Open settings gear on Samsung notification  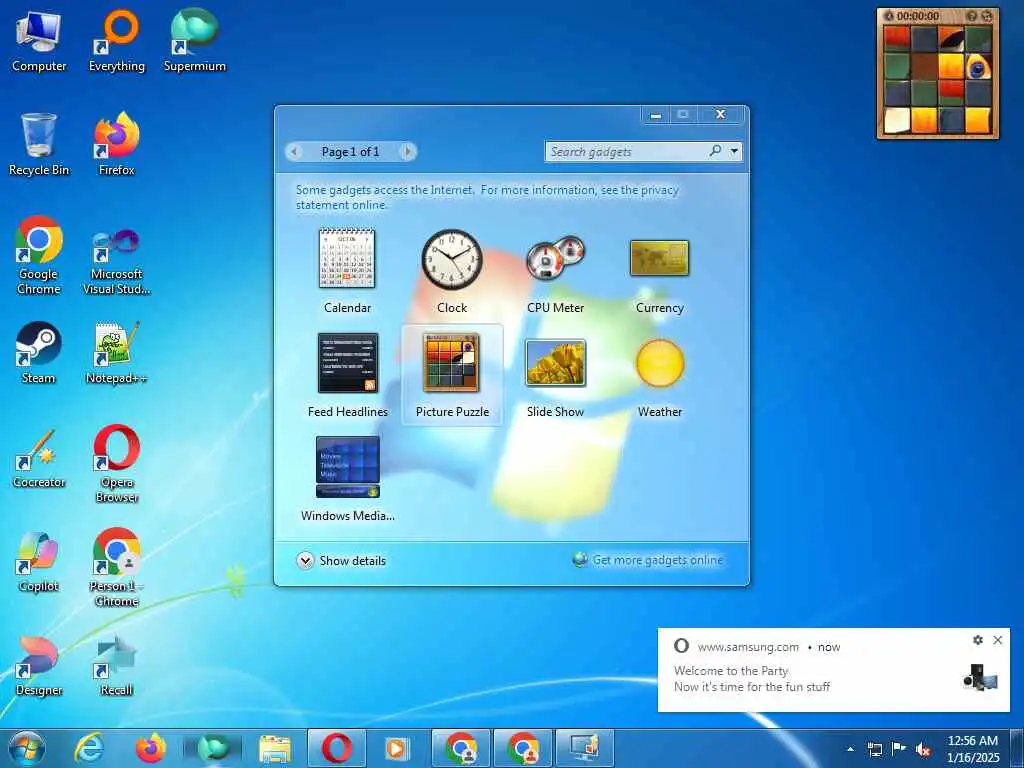978,640
